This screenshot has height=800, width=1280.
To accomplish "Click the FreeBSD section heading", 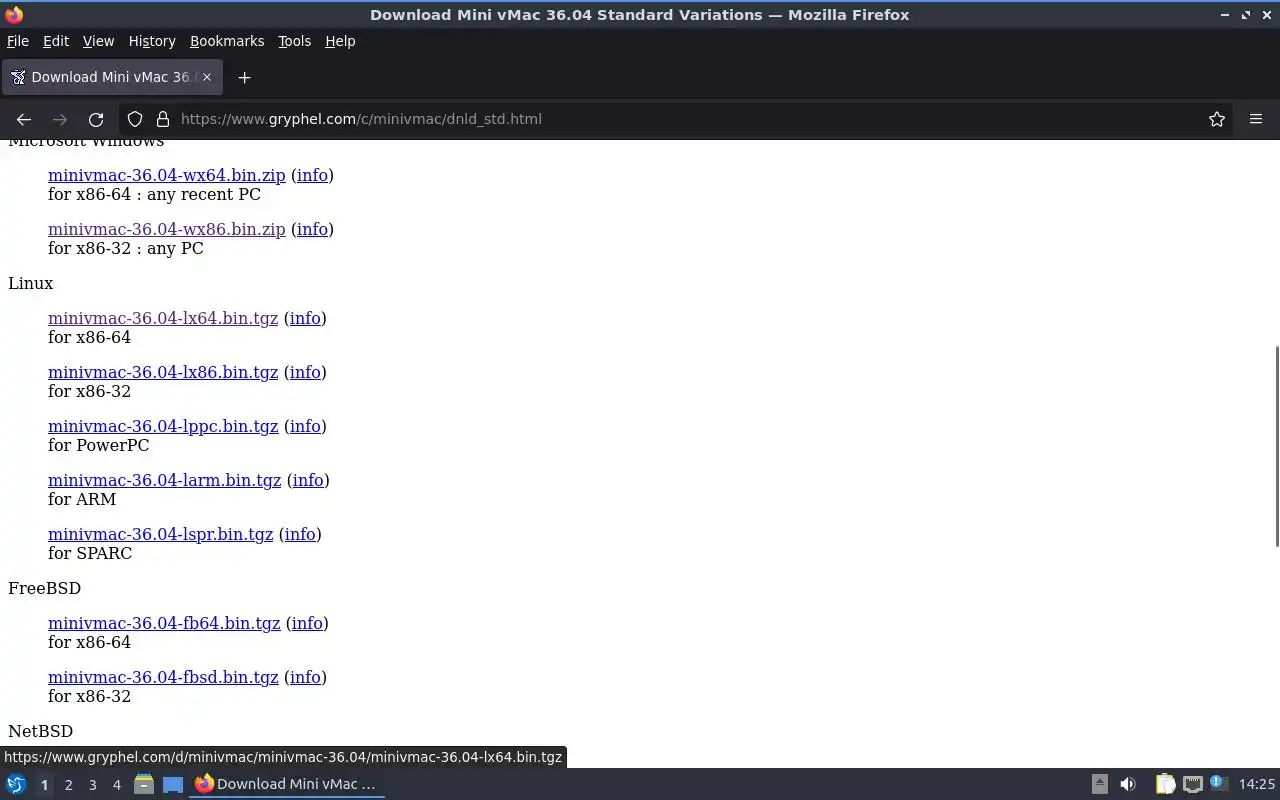I will (45, 588).
